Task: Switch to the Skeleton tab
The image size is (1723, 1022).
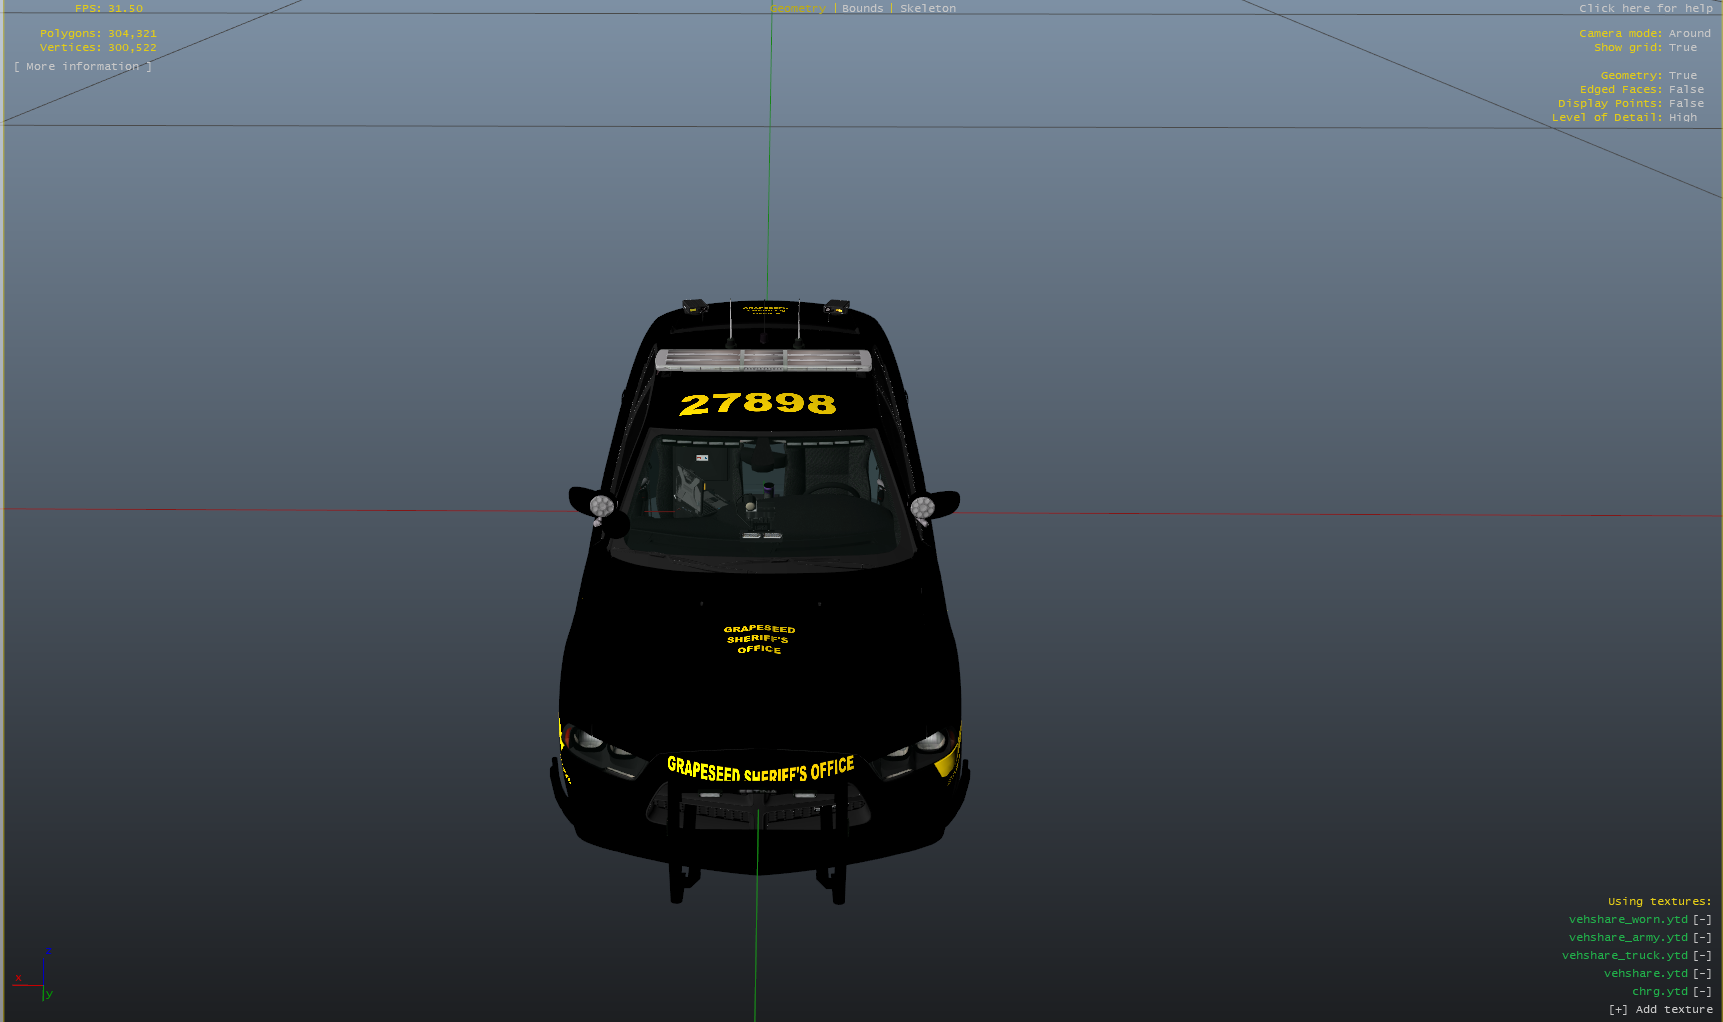Action: point(927,8)
